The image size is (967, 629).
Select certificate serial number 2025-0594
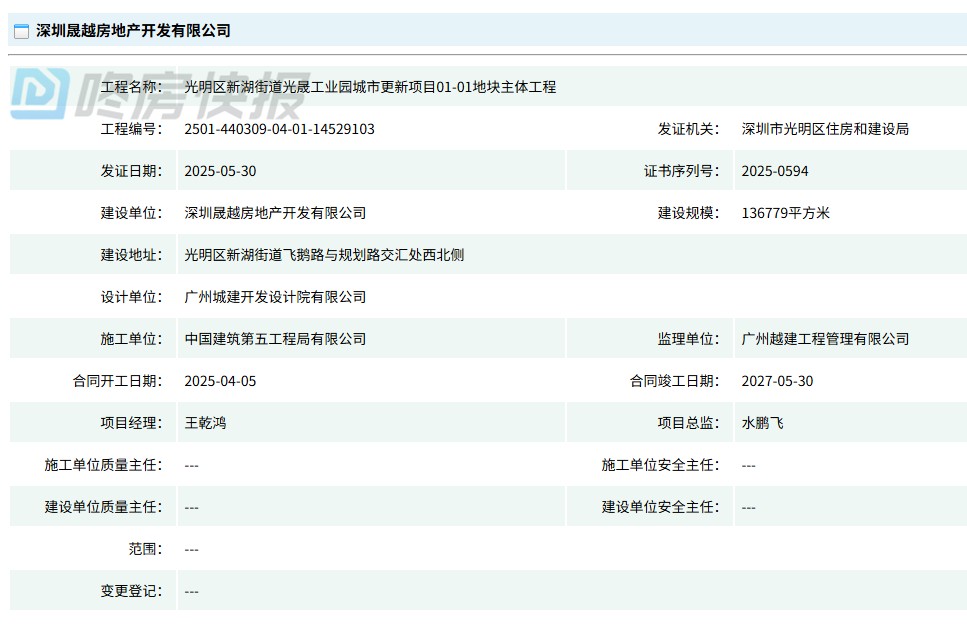[775, 171]
